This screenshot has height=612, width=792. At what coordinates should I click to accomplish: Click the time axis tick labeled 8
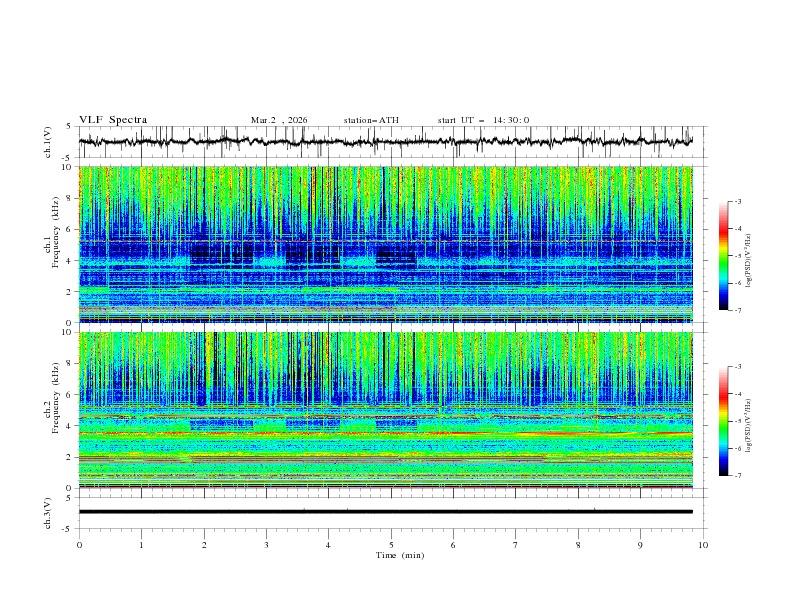click(578, 545)
